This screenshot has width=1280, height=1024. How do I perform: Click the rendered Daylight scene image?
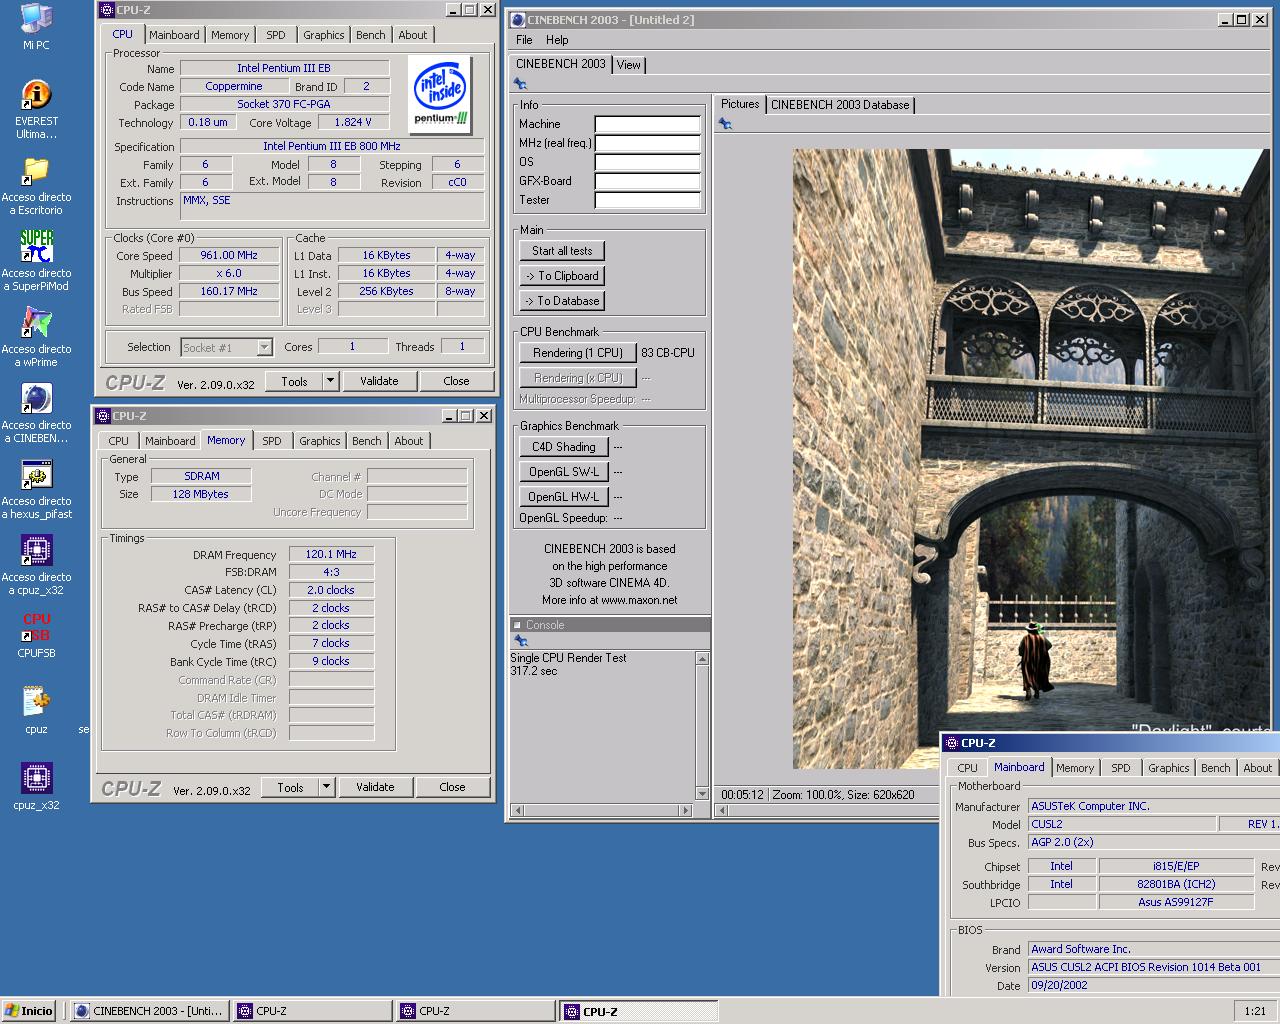coord(1031,459)
